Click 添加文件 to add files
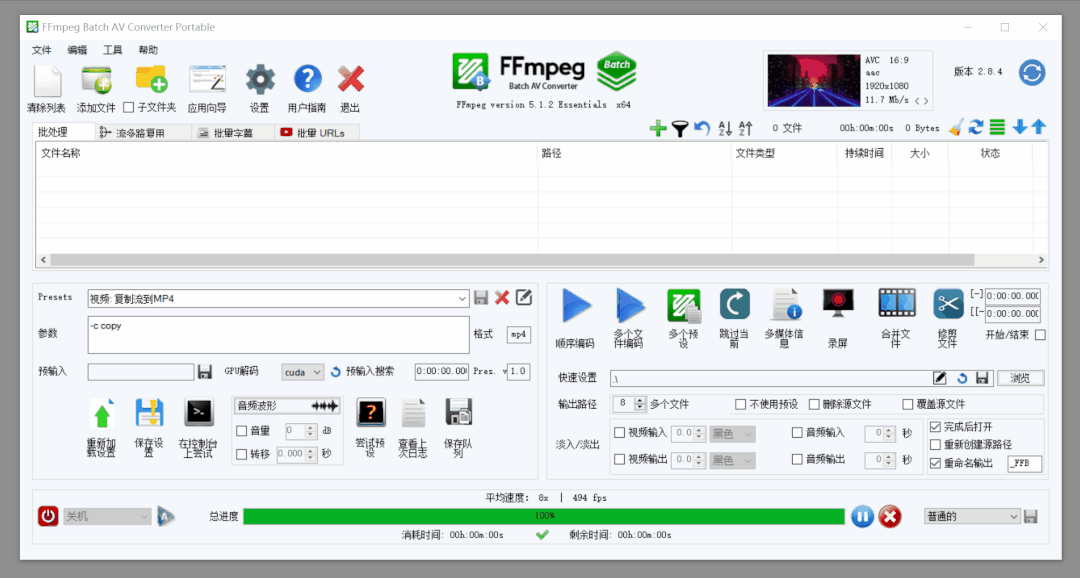Screen dimensions: 1080x578 click(x=94, y=80)
